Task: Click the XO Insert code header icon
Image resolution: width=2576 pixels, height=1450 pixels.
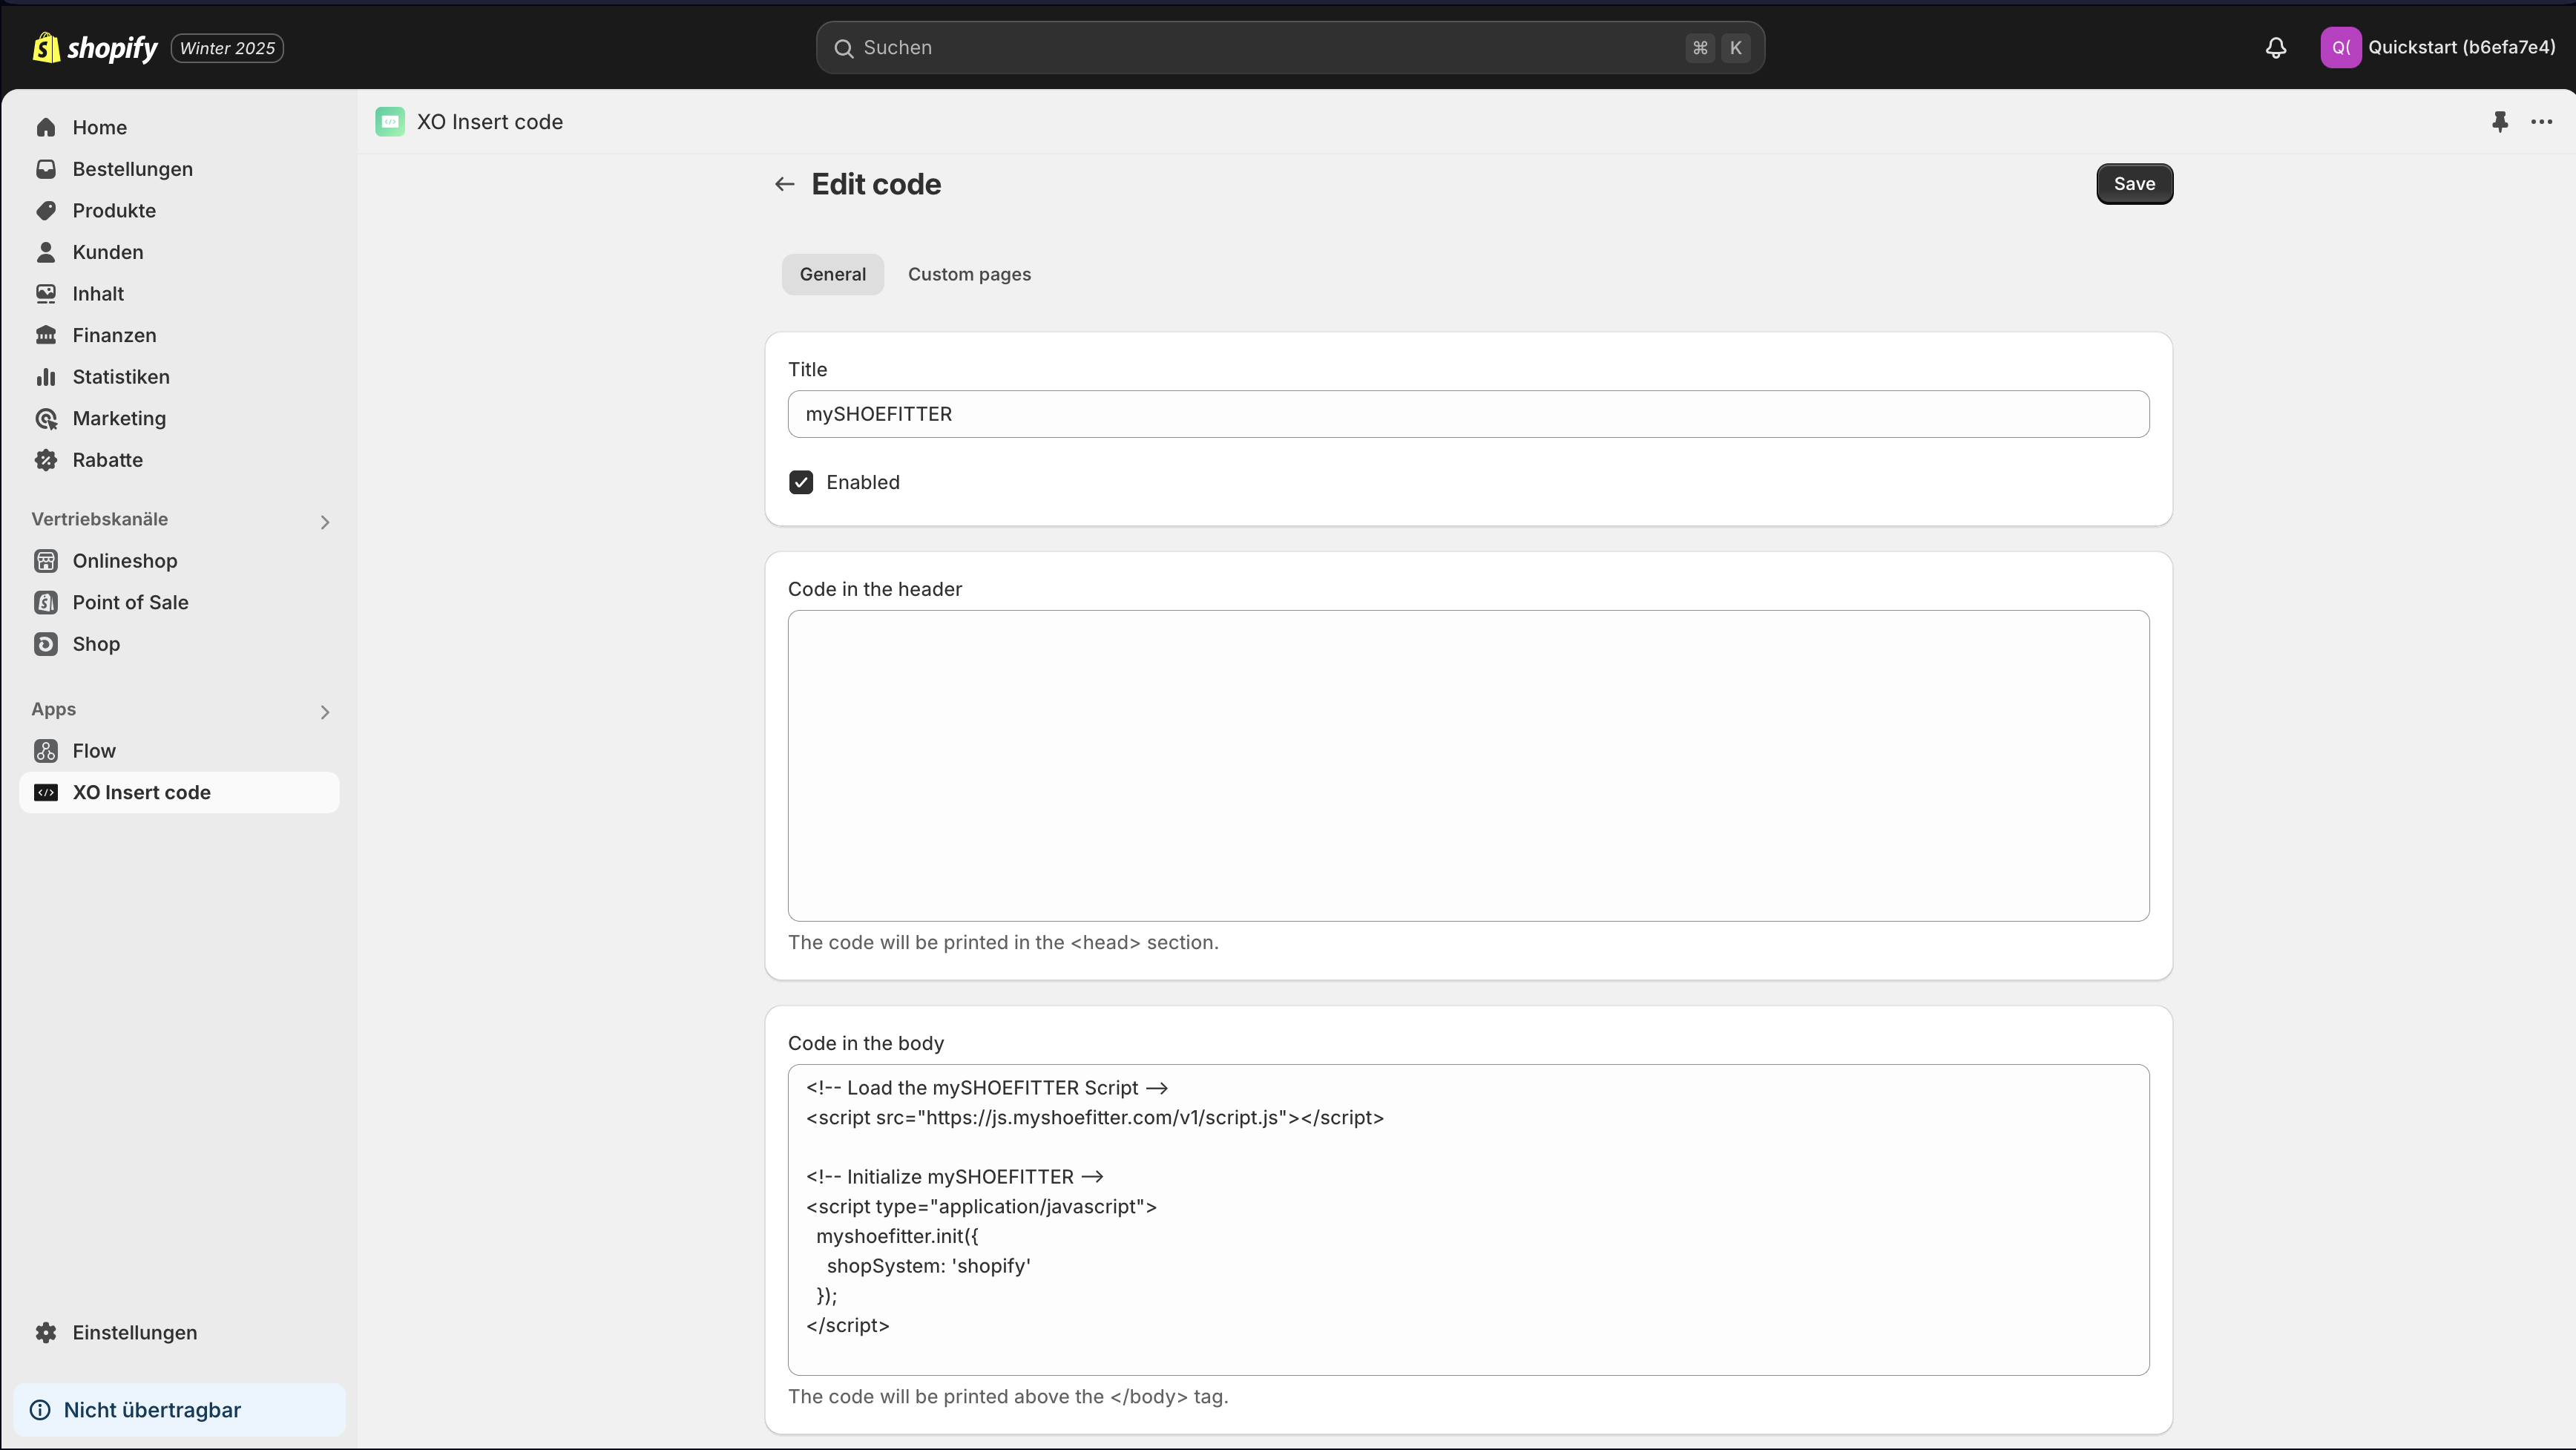Action: [x=390, y=121]
